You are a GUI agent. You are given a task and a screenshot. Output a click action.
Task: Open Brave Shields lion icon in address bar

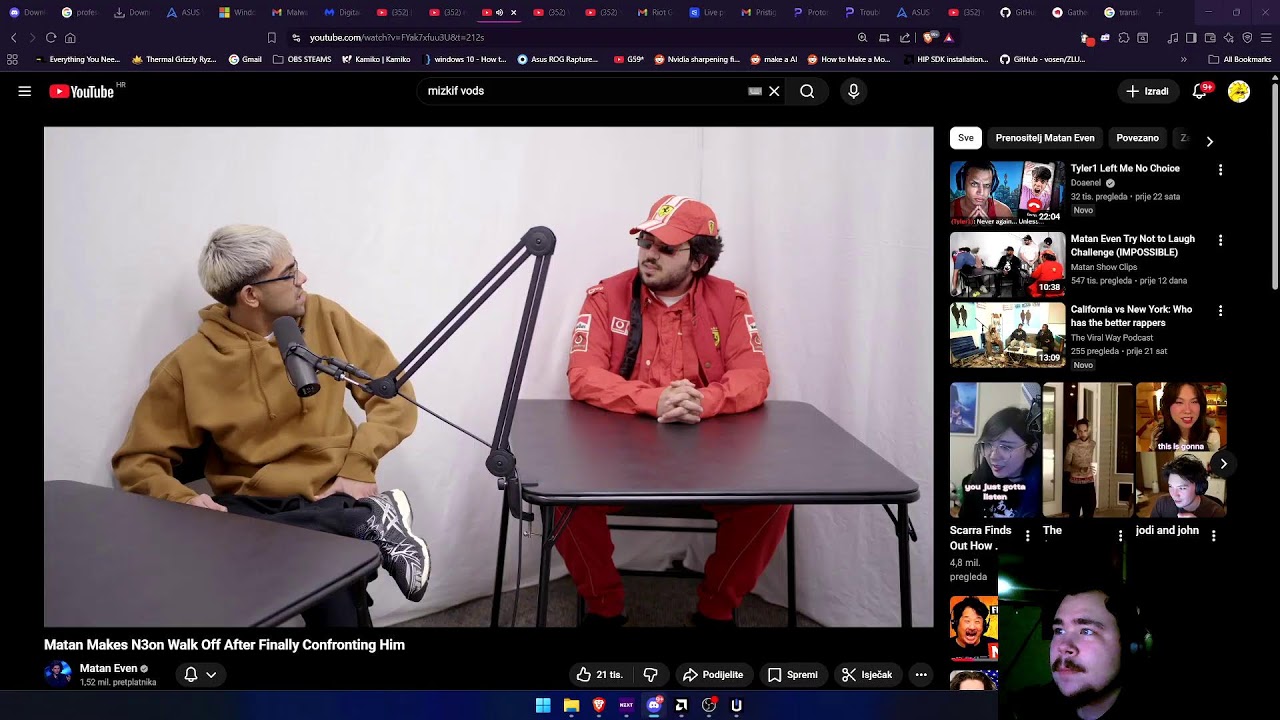click(x=930, y=38)
